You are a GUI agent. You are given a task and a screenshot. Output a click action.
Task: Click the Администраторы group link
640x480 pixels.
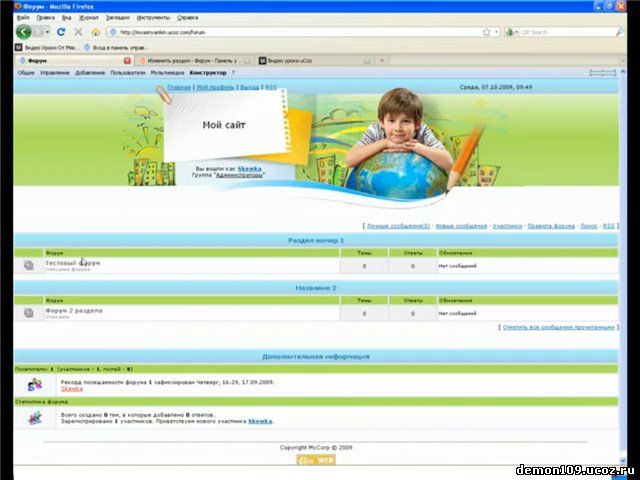pos(239,175)
